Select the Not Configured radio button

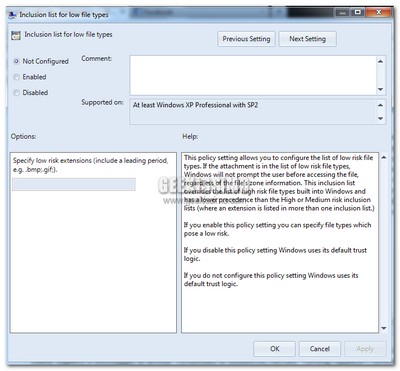click(16, 61)
